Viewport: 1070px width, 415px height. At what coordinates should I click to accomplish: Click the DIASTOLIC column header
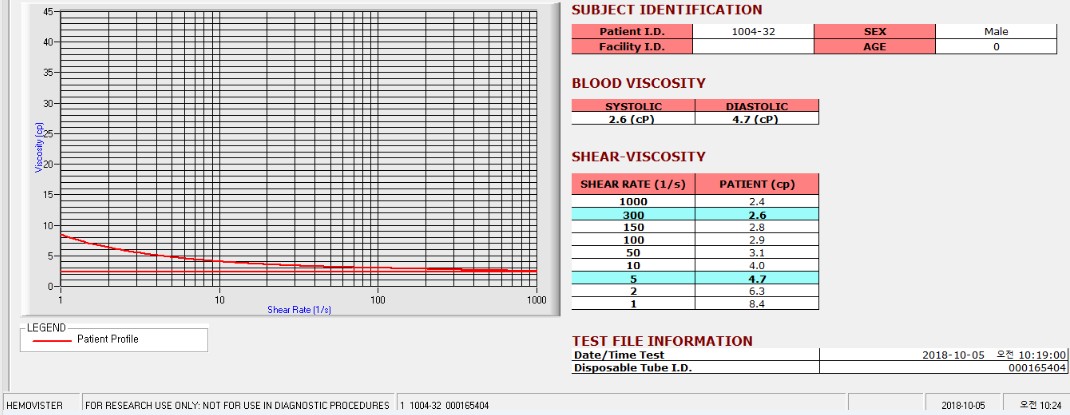[757, 106]
